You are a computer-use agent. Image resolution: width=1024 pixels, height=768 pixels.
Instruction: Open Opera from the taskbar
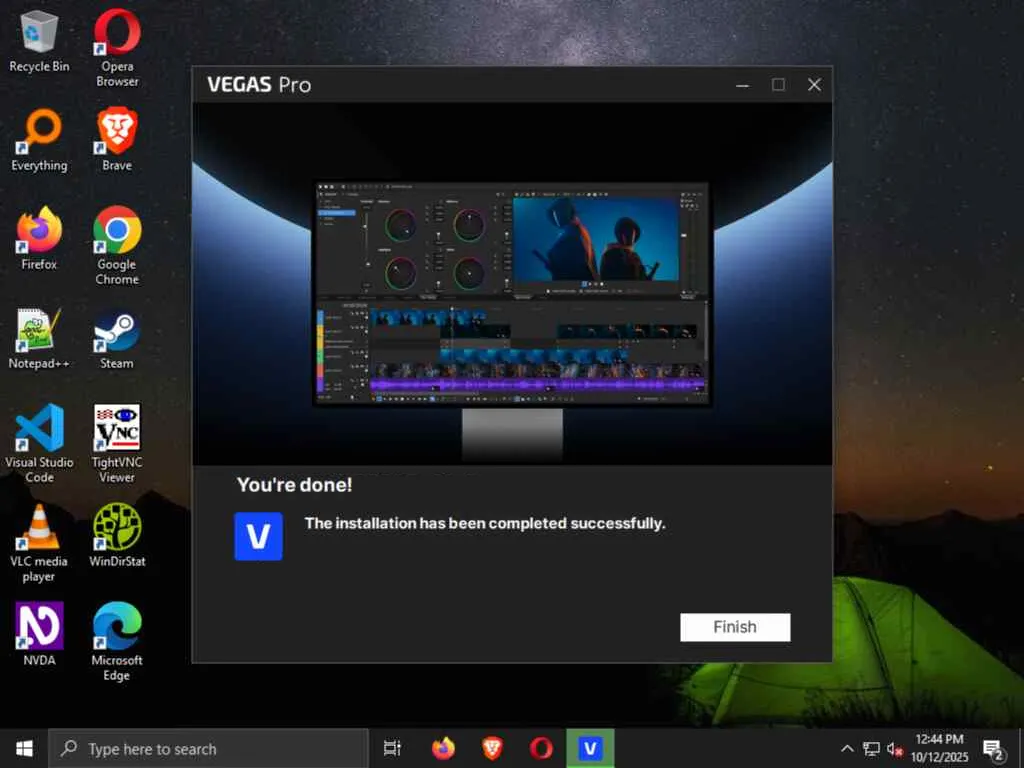pos(541,748)
